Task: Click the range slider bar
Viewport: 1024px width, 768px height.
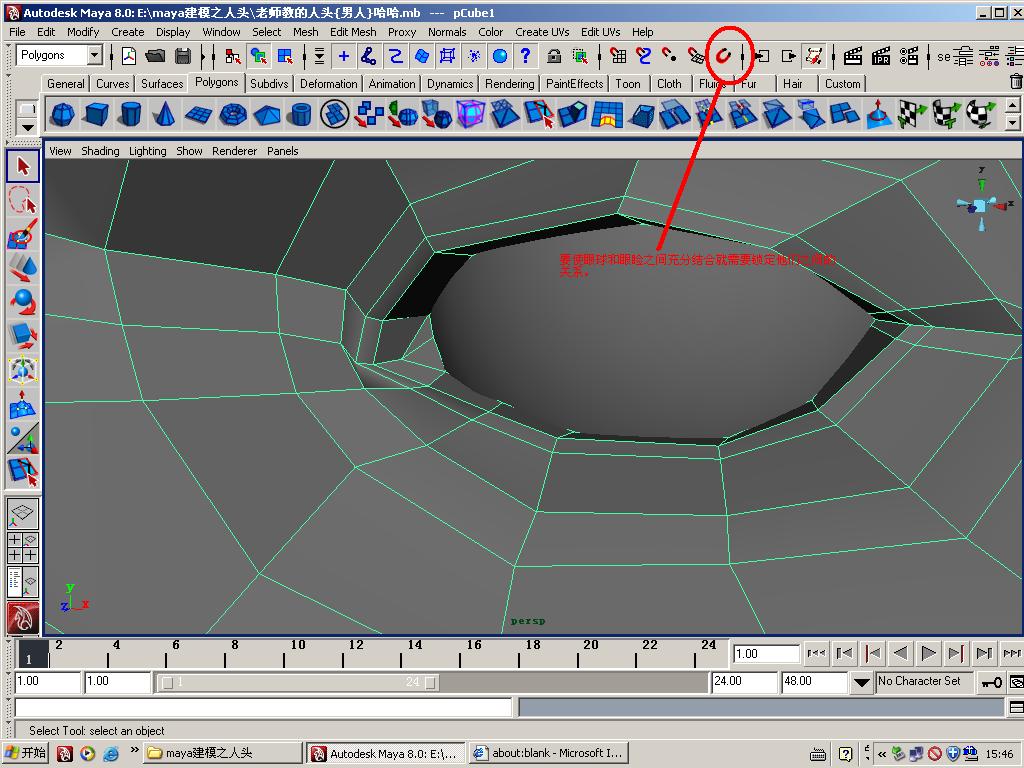Action: click(x=300, y=682)
